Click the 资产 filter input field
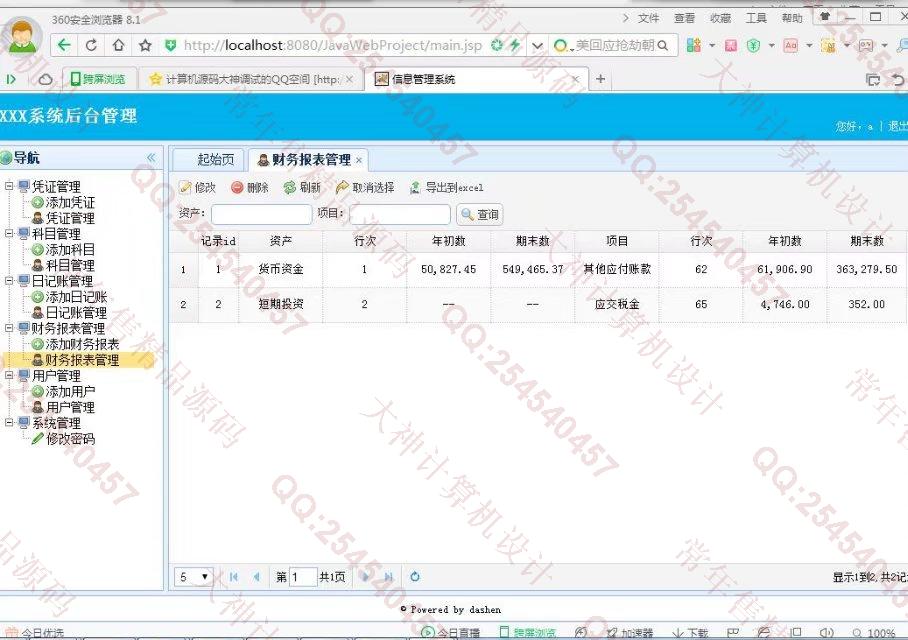The width and height of the screenshot is (908, 640). click(x=262, y=214)
